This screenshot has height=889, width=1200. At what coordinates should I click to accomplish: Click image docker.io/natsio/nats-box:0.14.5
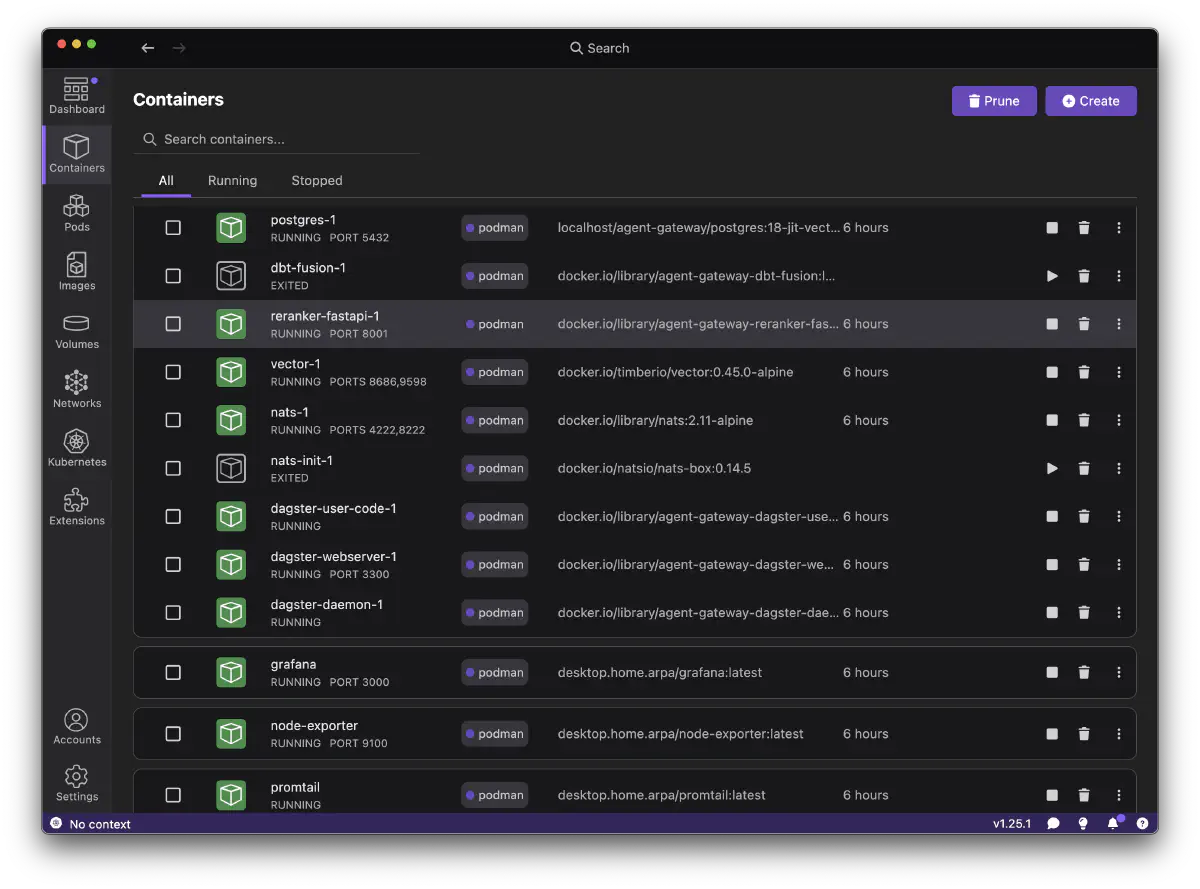[x=654, y=468]
